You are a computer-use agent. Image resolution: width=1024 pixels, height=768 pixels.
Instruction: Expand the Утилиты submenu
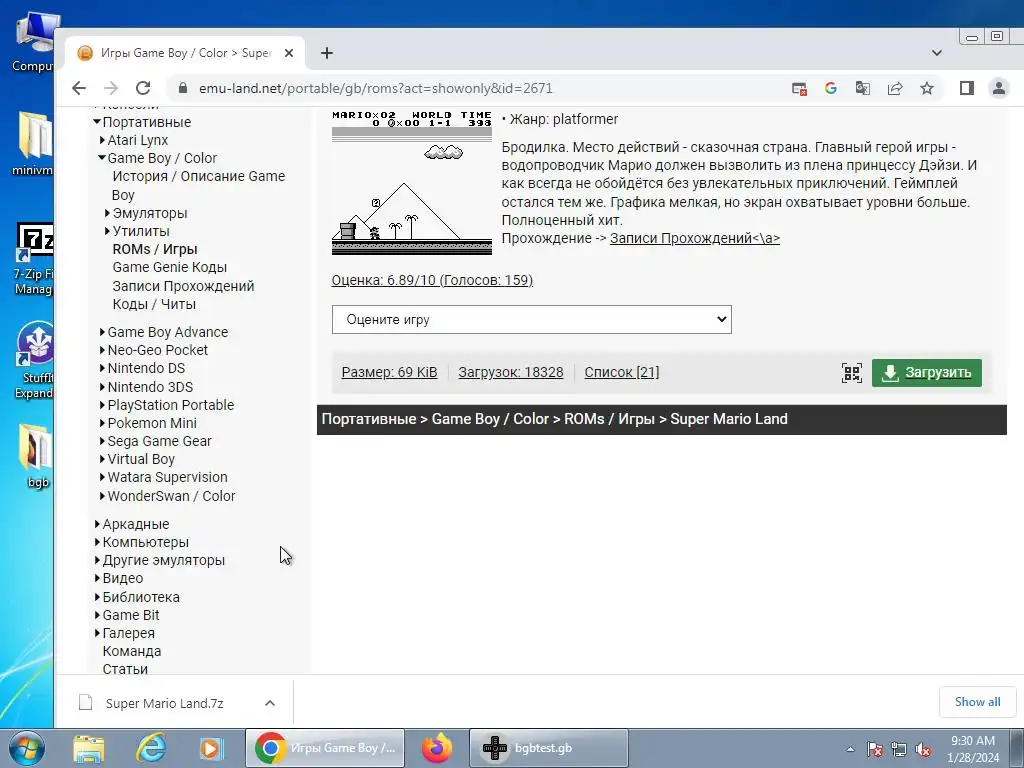tap(108, 231)
